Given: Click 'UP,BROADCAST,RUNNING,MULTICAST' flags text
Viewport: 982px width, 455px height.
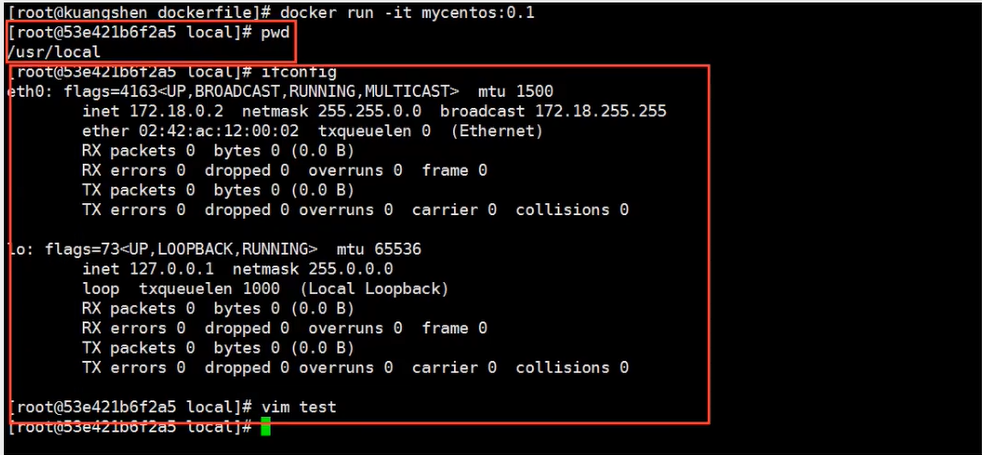Looking at the screenshot, I should (308, 92).
